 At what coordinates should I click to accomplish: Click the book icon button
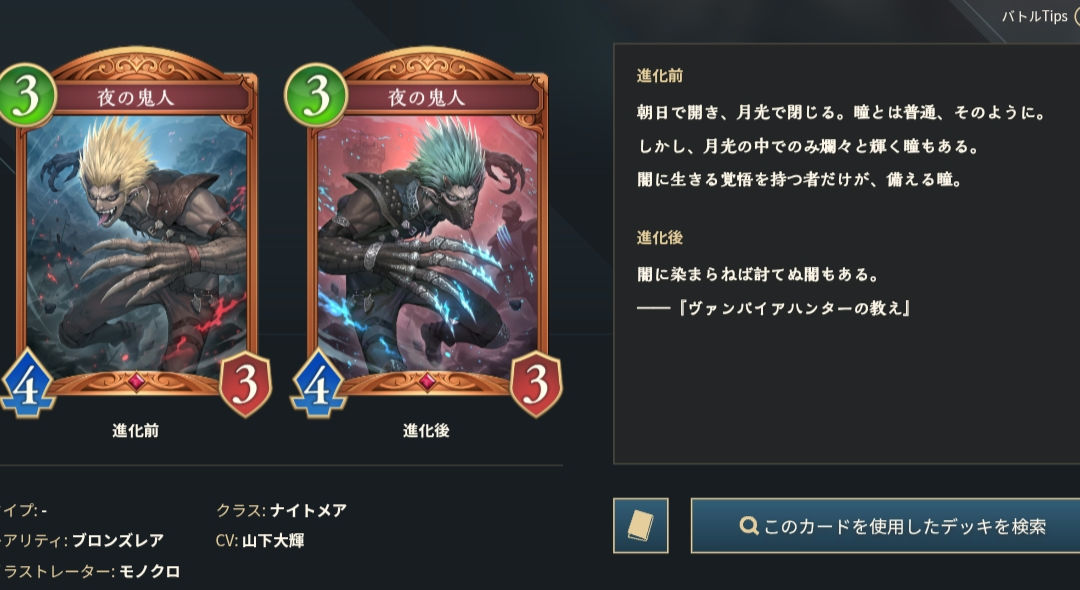click(x=641, y=525)
